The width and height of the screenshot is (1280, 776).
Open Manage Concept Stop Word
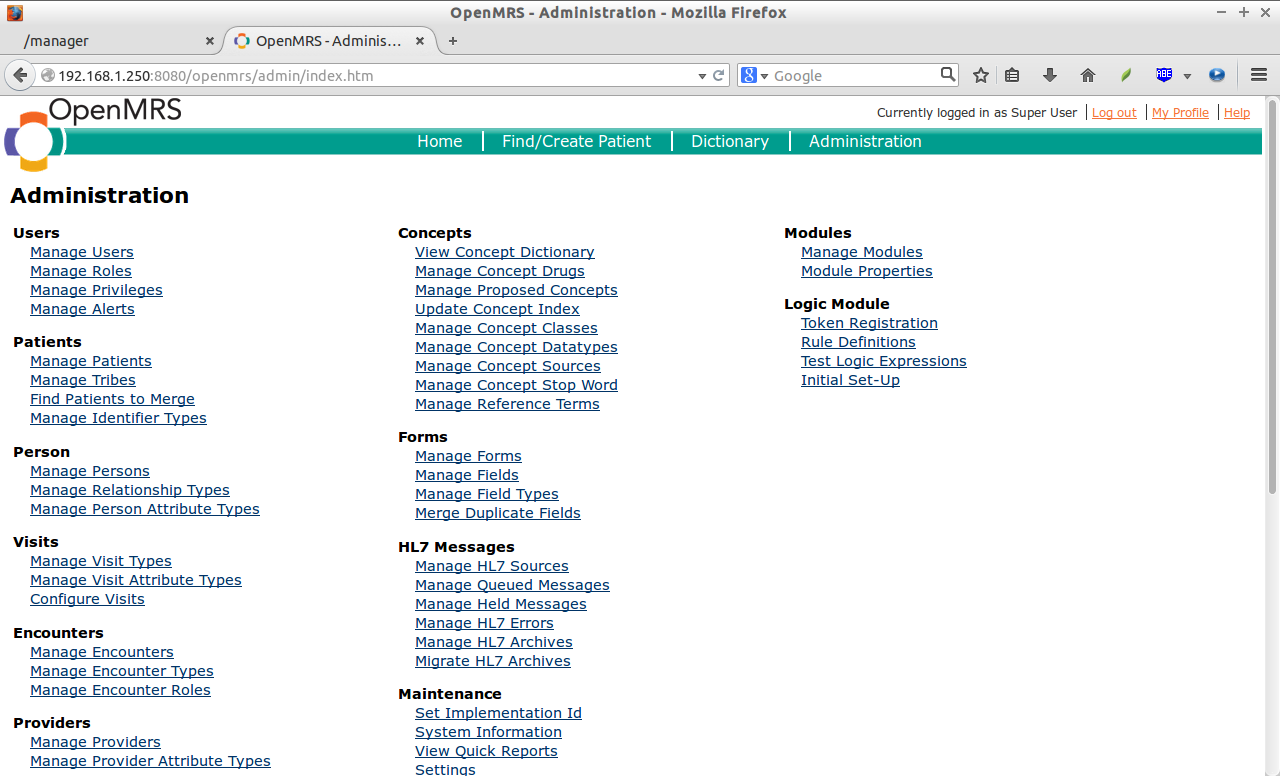point(516,385)
